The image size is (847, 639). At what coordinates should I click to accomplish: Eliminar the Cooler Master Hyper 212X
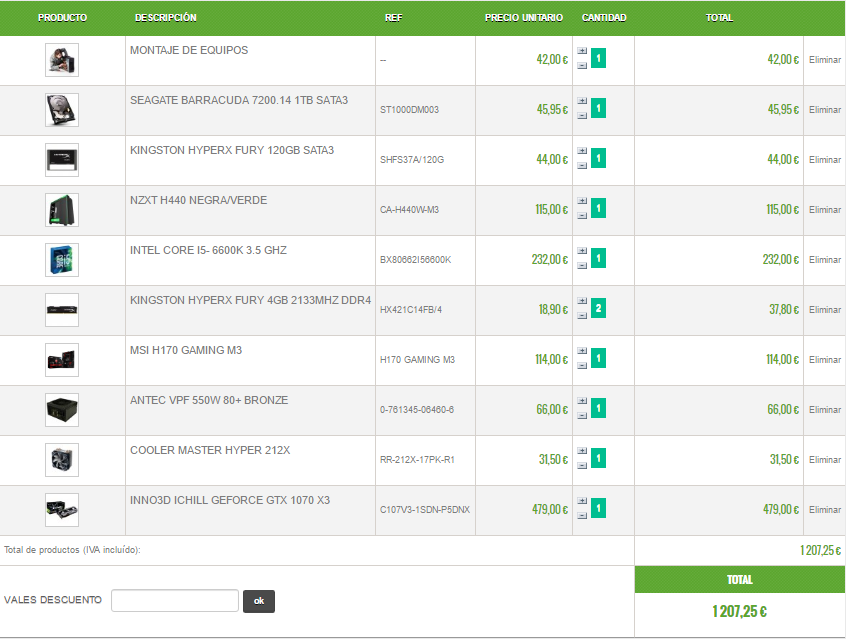tap(825, 460)
